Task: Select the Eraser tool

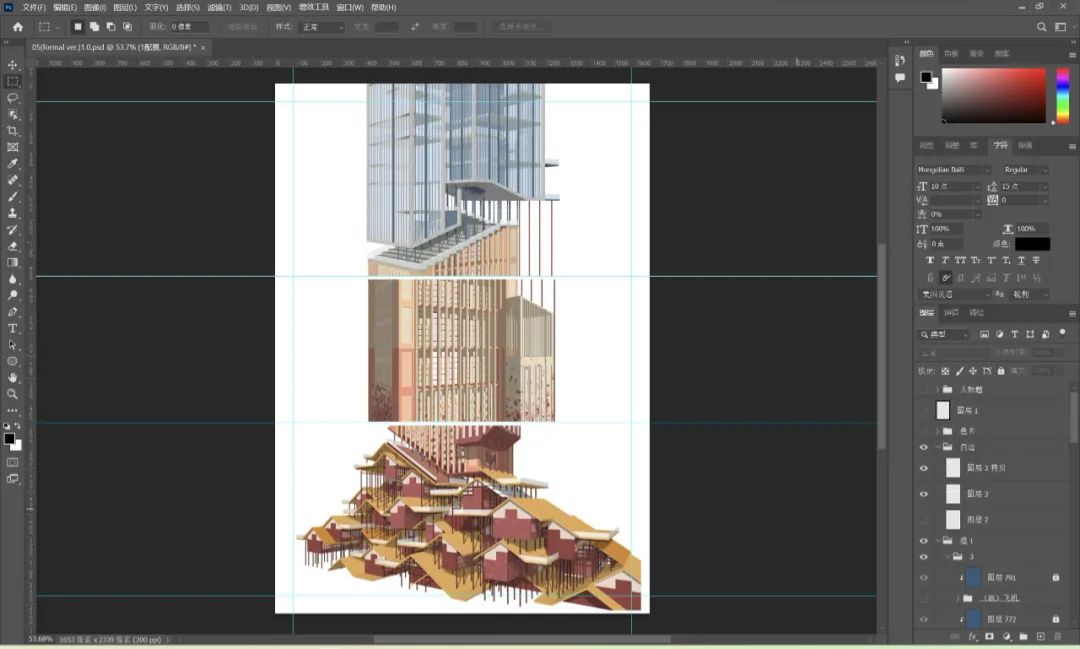Action: click(12, 246)
